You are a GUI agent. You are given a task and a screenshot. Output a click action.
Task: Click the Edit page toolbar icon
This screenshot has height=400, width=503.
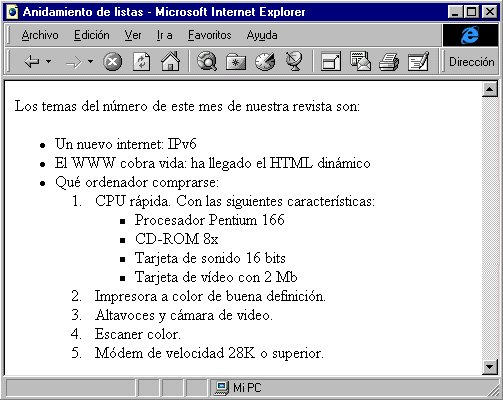click(419, 61)
